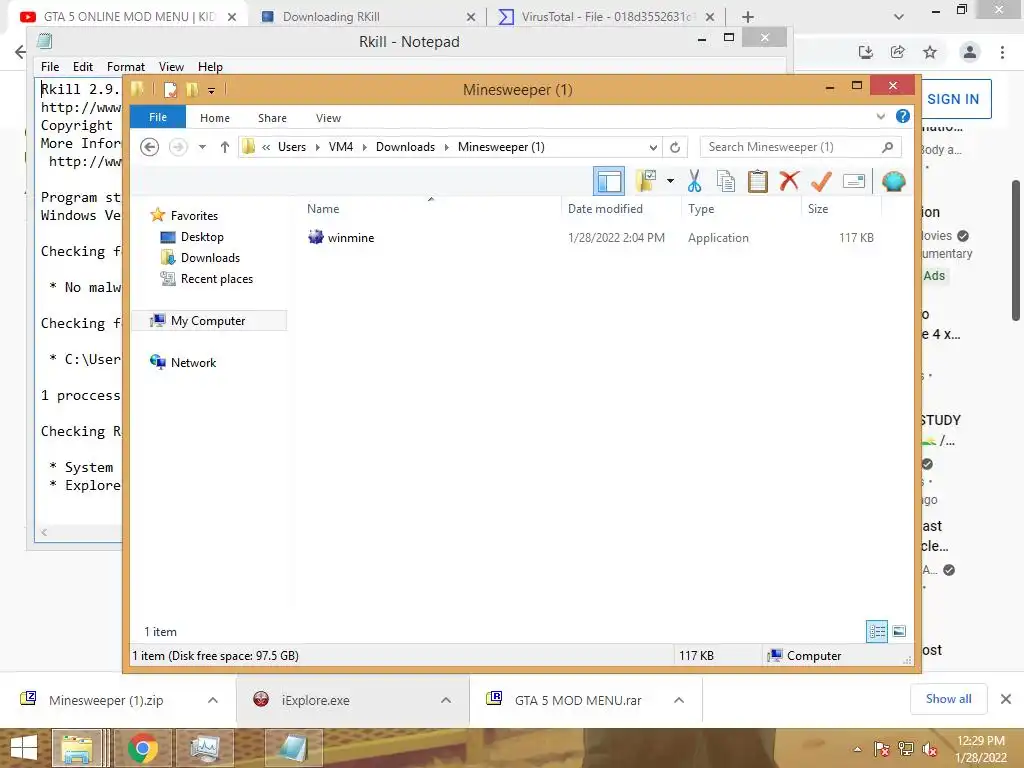Sort by the Type column header
This screenshot has height=768, width=1024.
tap(701, 208)
